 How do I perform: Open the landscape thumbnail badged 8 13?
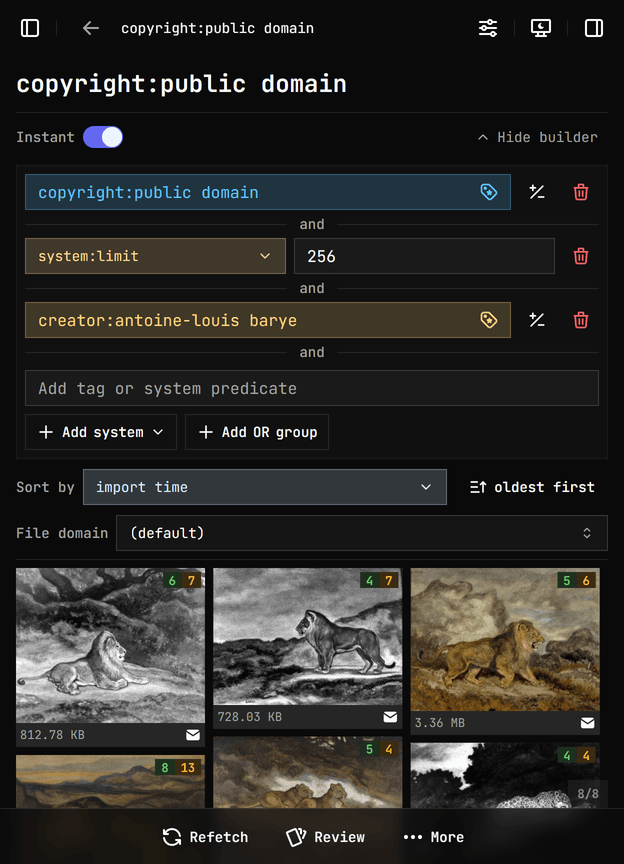(x=110, y=782)
